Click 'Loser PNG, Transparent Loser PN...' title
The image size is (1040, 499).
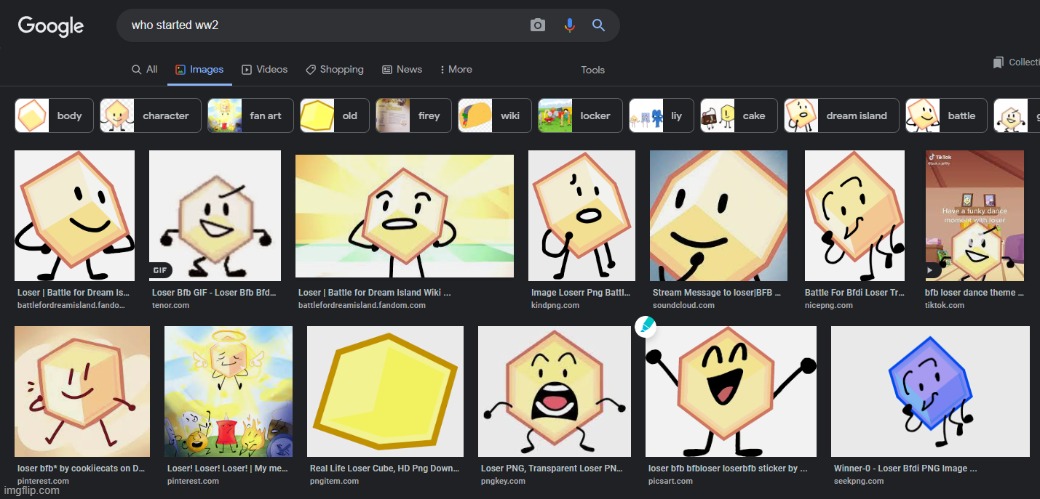click(551, 468)
